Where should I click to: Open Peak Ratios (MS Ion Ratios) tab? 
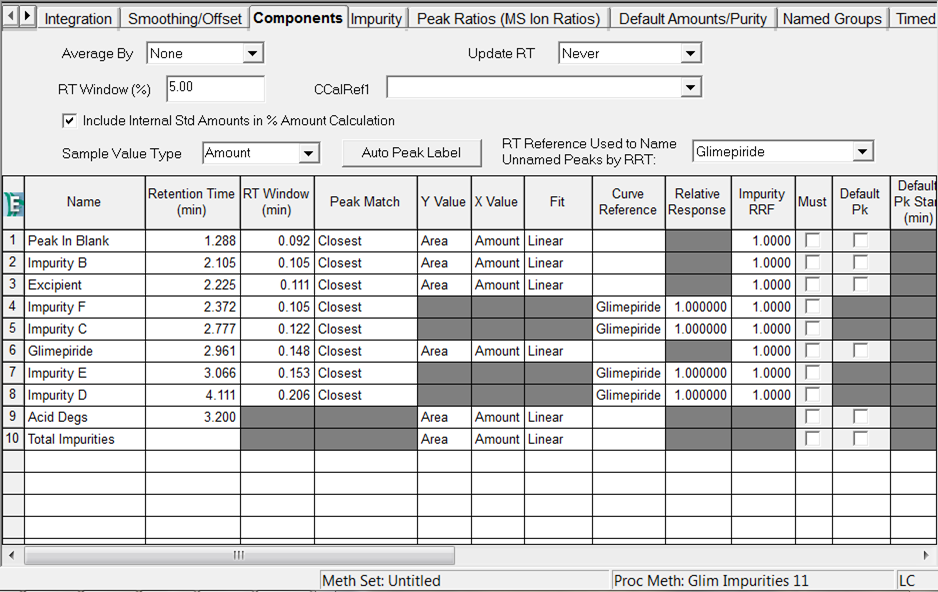pos(508,19)
